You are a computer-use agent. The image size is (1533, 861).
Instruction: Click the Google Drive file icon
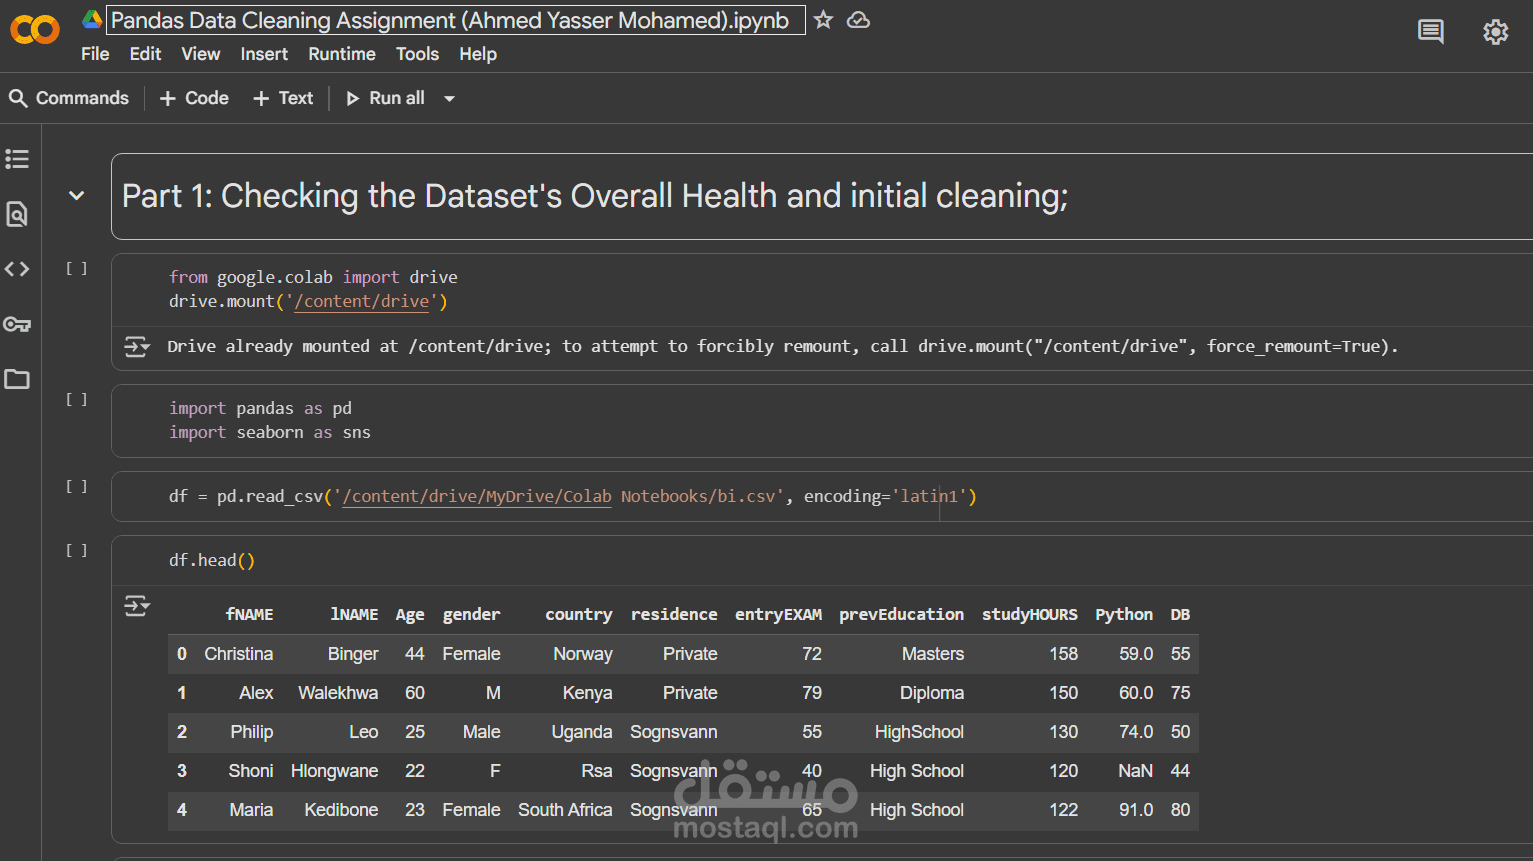click(92, 19)
